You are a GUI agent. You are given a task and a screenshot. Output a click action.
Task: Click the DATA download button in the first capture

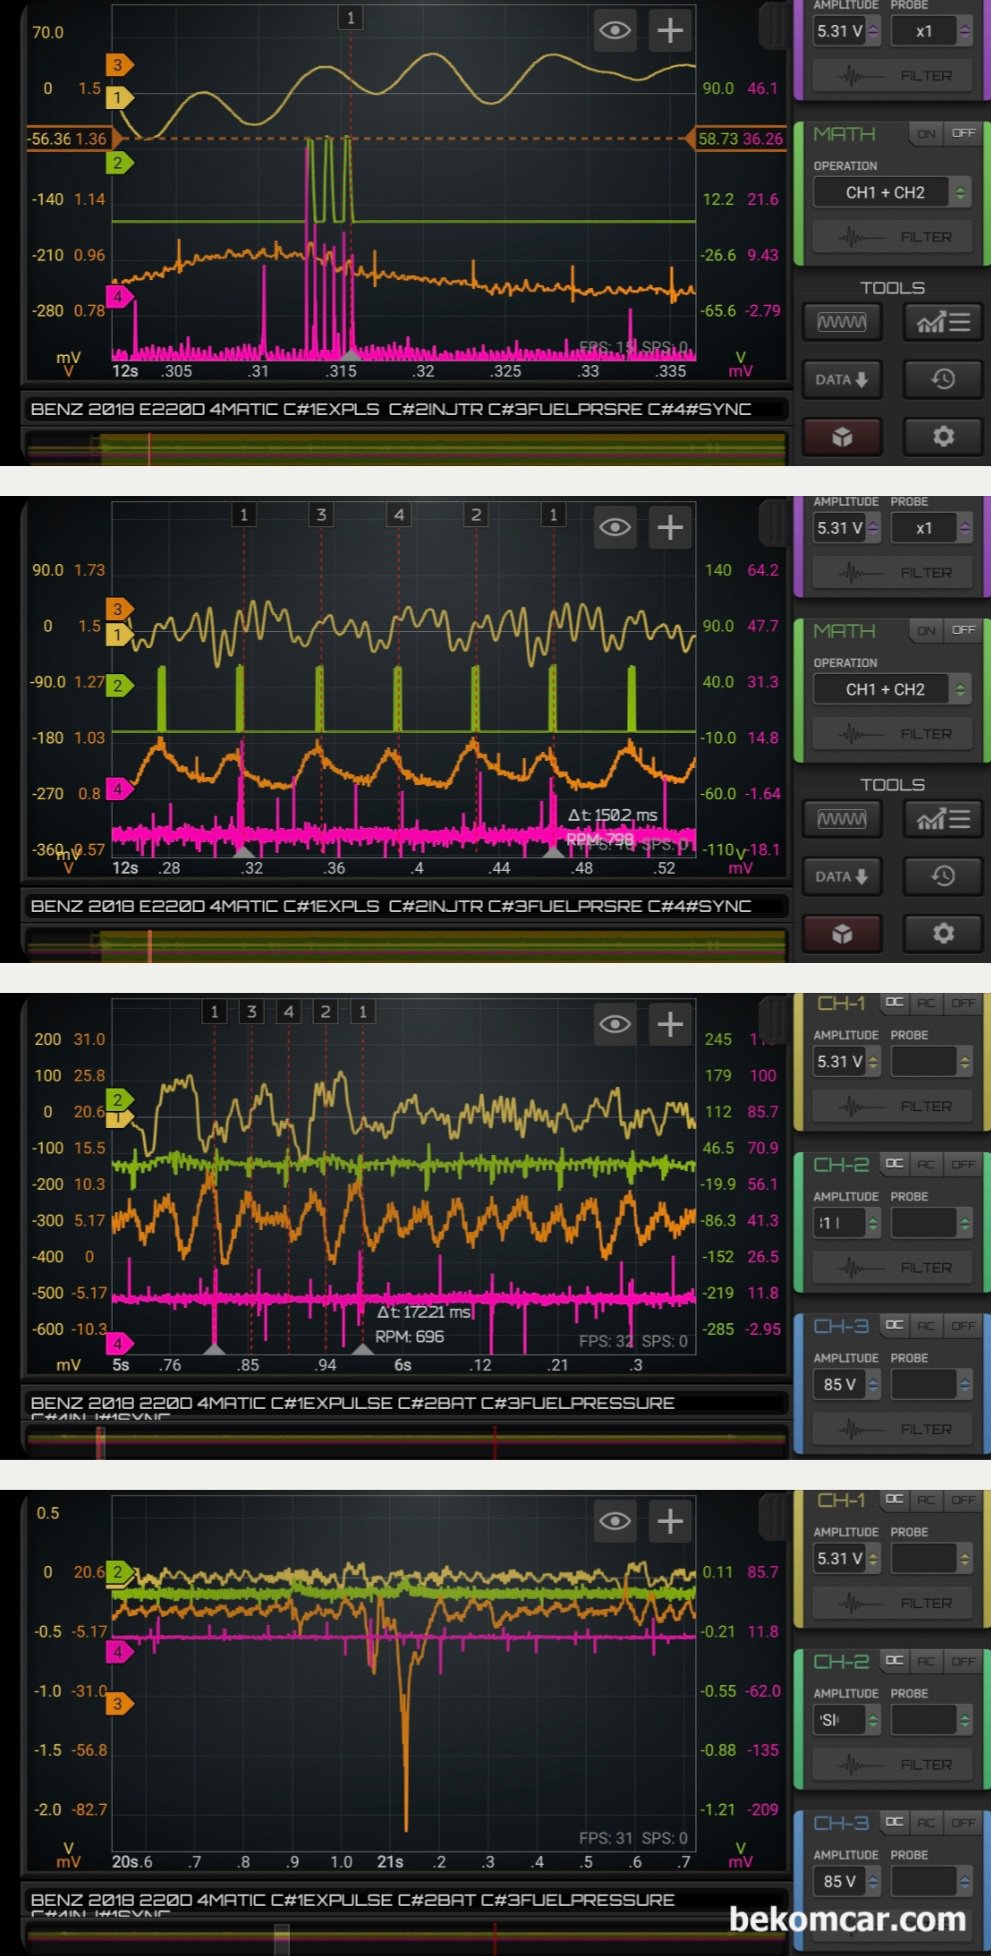coord(842,379)
